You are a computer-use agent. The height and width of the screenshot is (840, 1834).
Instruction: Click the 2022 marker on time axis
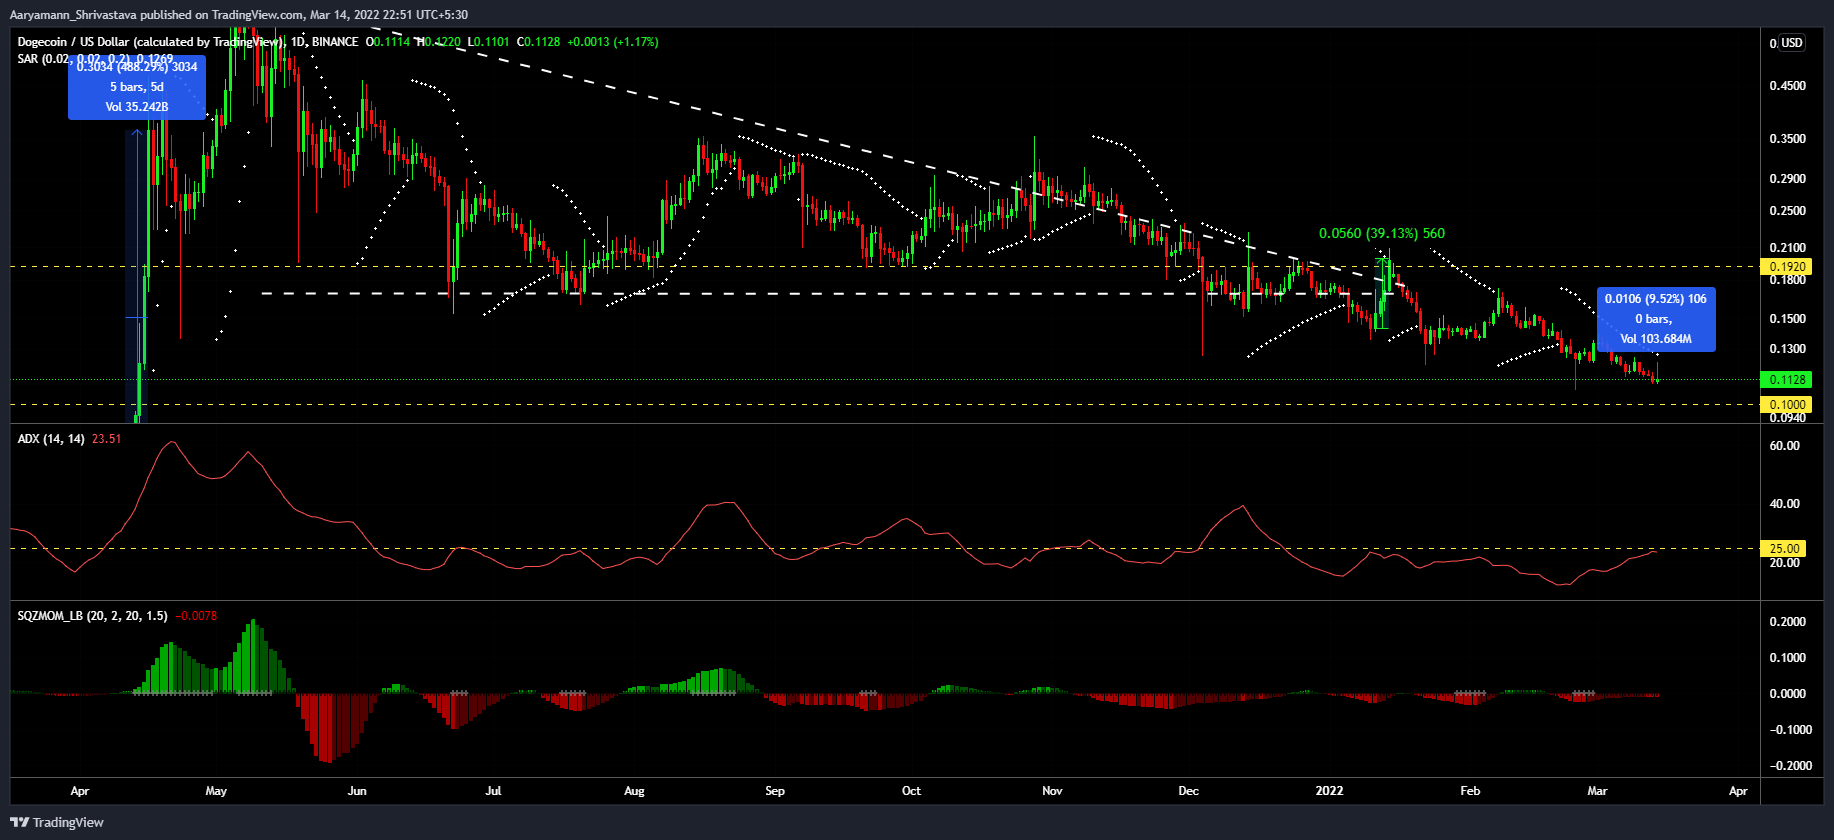click(x=1329, y=791)
